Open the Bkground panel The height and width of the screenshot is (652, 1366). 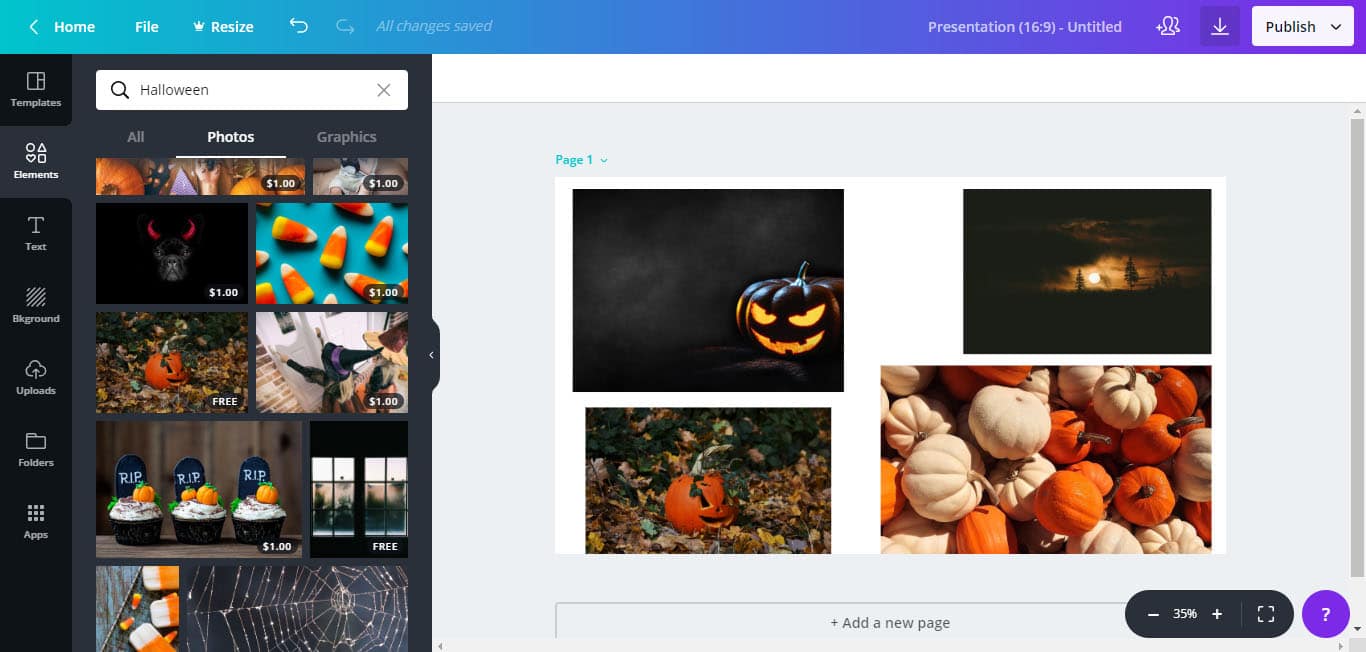(x=36, y=305)
